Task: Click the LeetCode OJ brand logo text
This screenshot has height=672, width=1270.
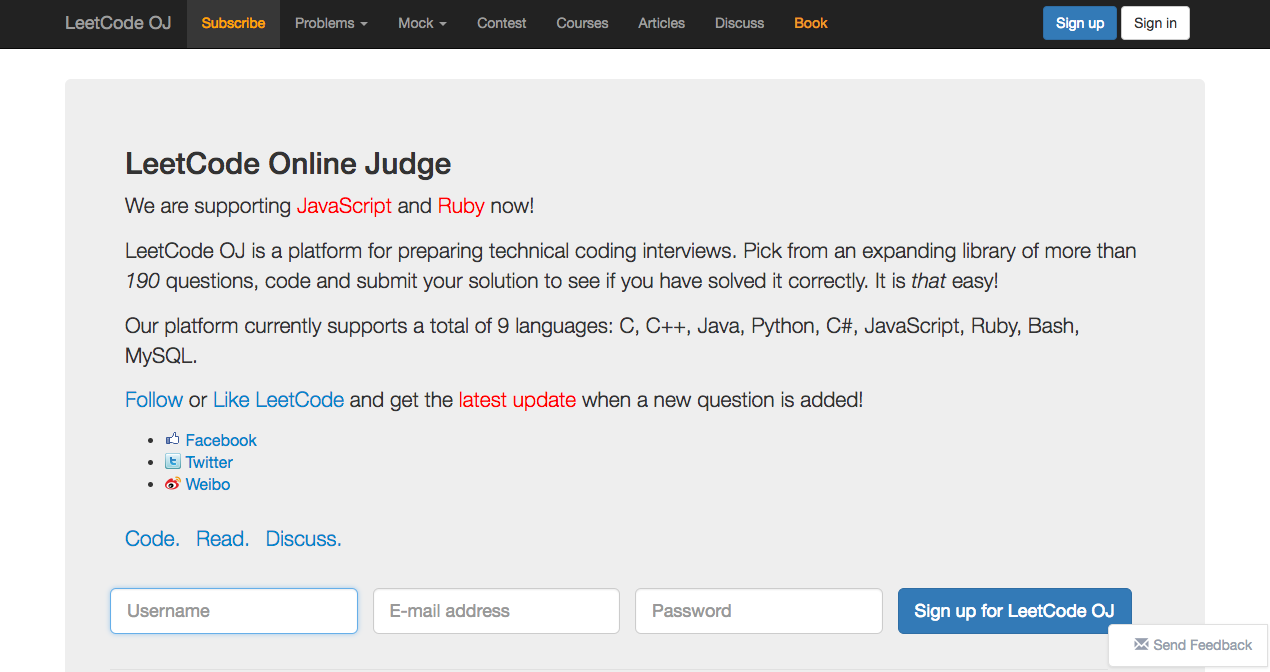Action: 118,23
